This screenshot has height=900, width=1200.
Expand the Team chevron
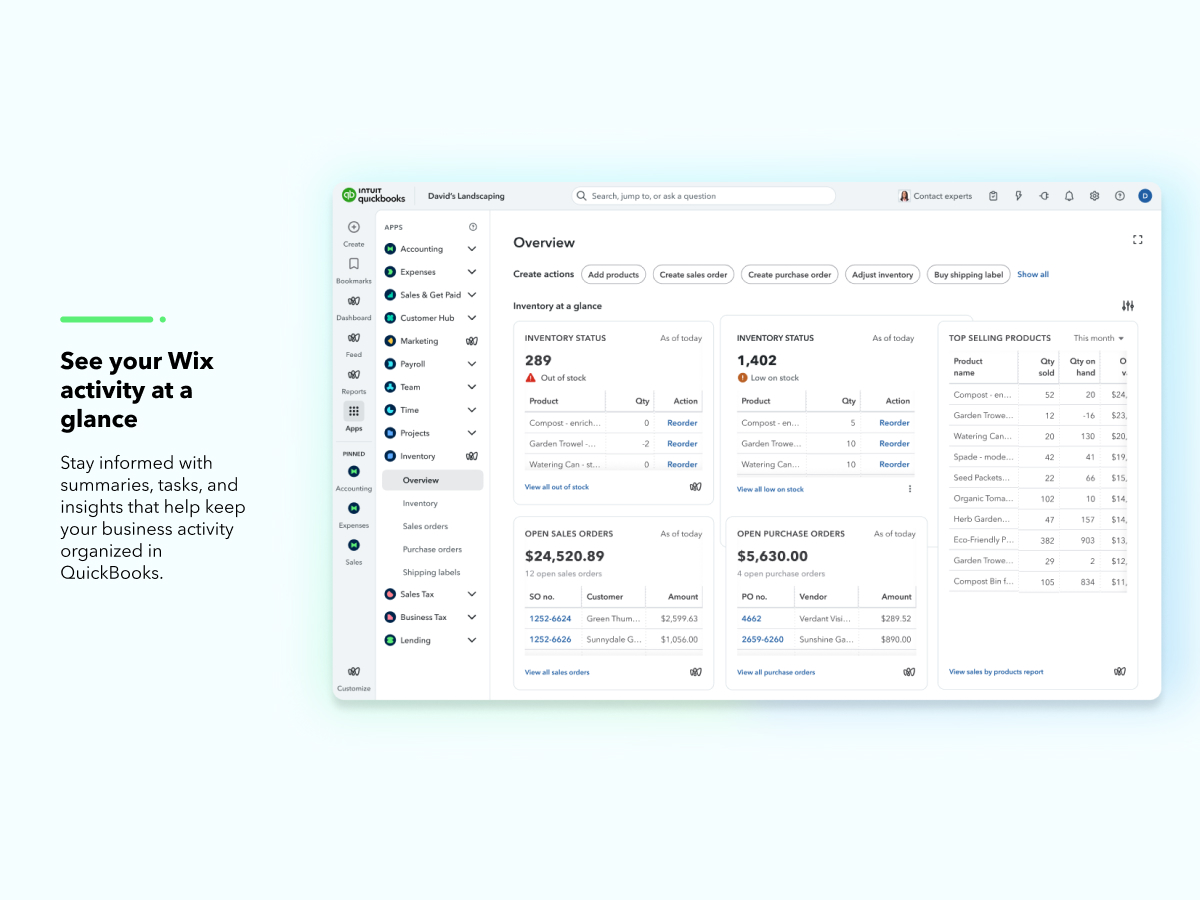pyautogui.click(x=472, y=387)
